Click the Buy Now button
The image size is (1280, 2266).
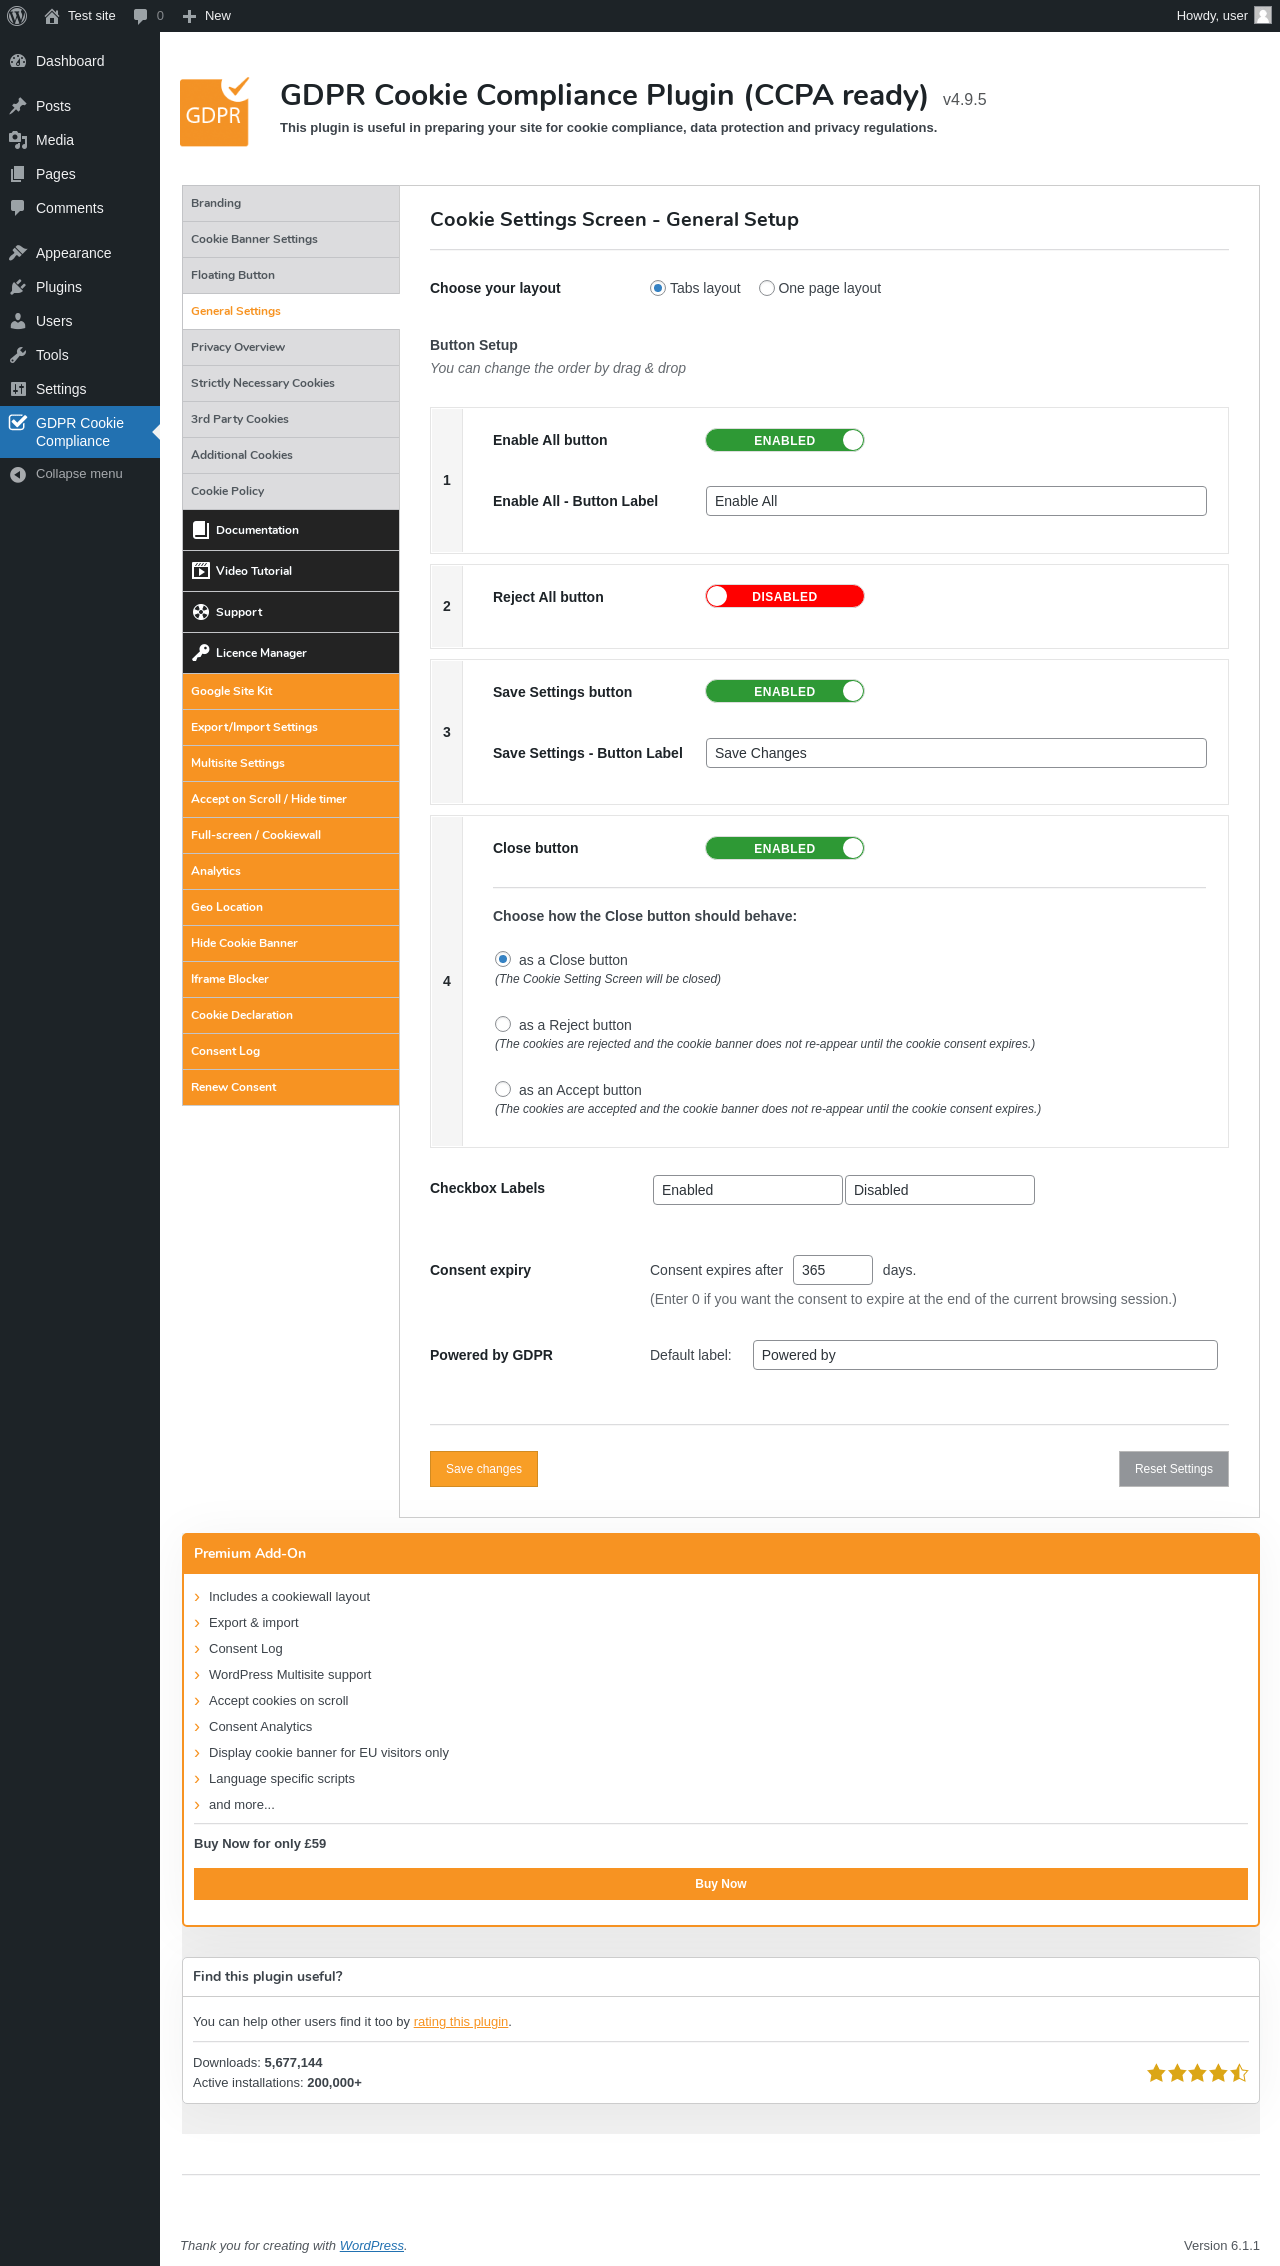(721, 1884)
